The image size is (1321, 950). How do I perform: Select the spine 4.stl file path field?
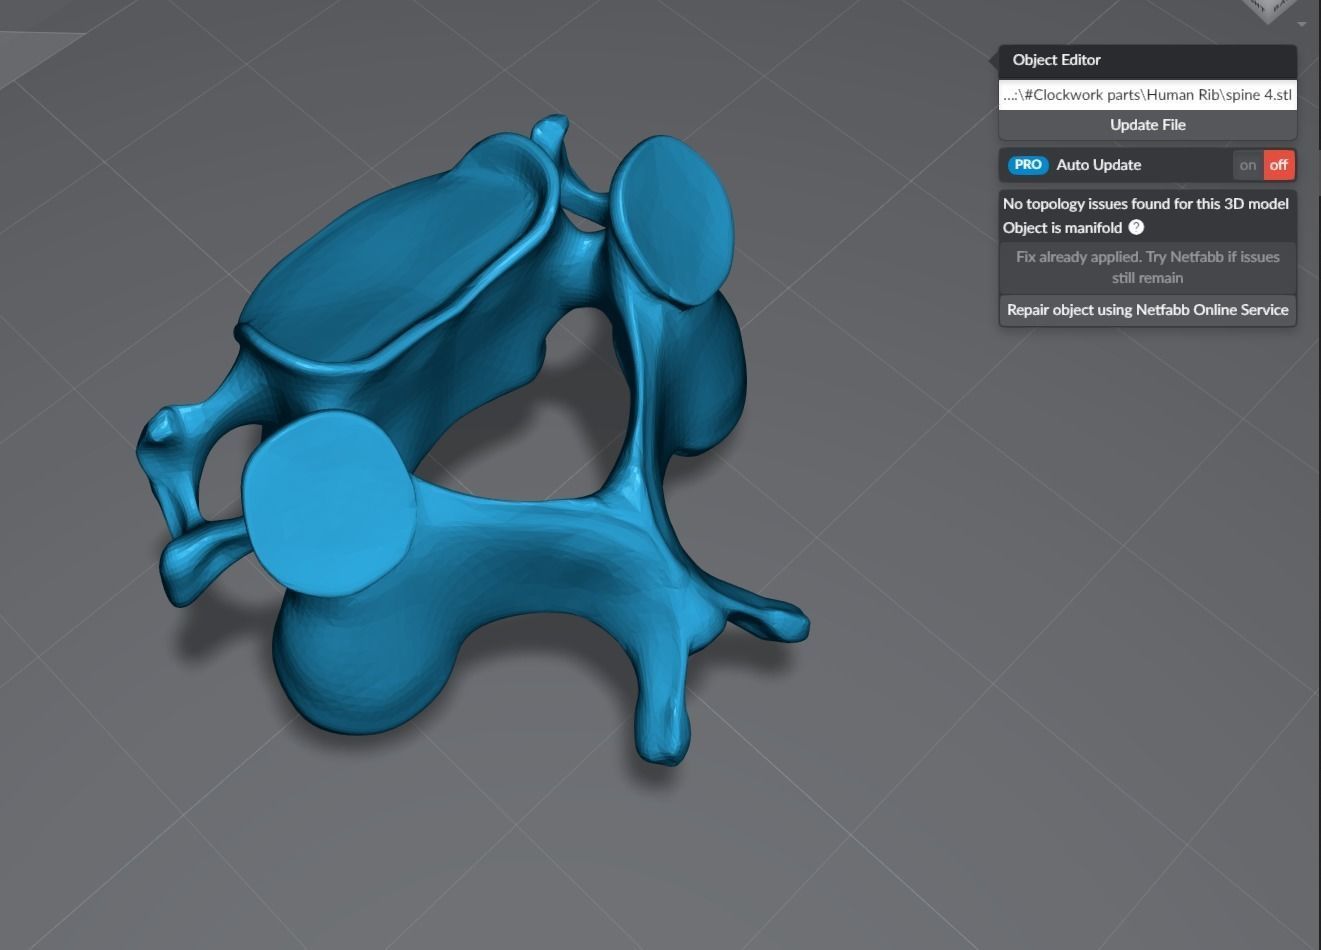[x=1147, y=95]
